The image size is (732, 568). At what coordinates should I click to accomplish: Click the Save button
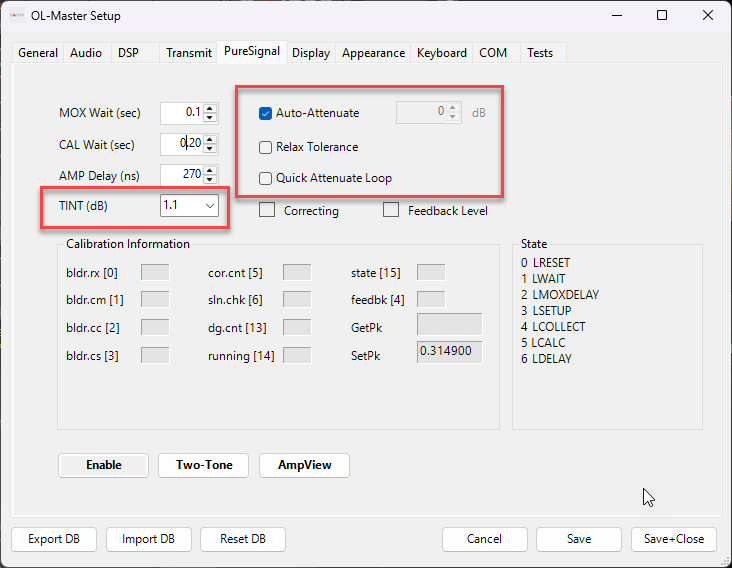pos(579,539)
